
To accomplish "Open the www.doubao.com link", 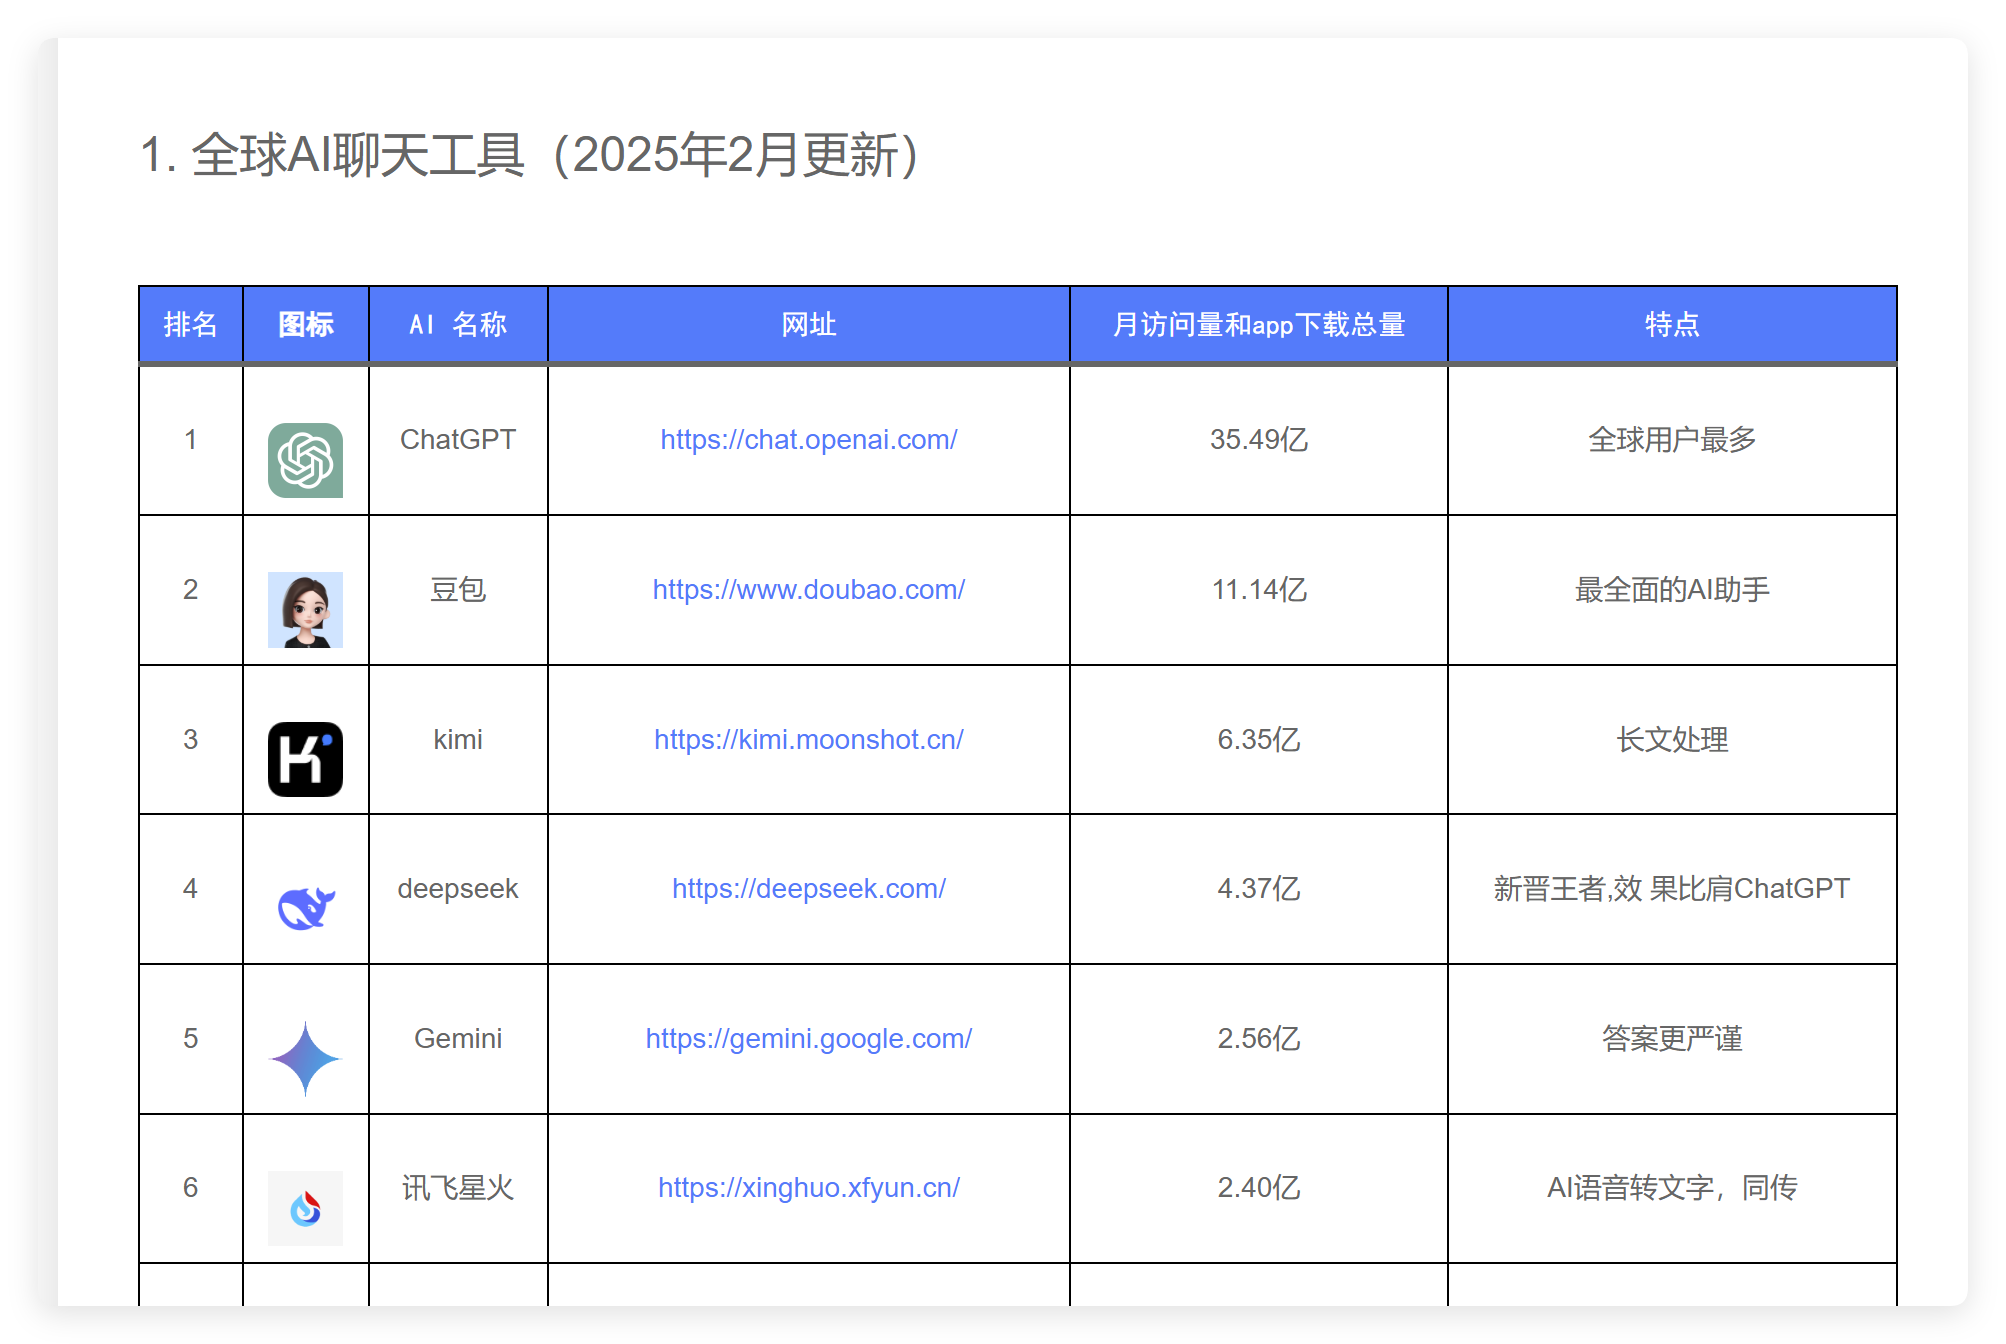I will (808, 589).
